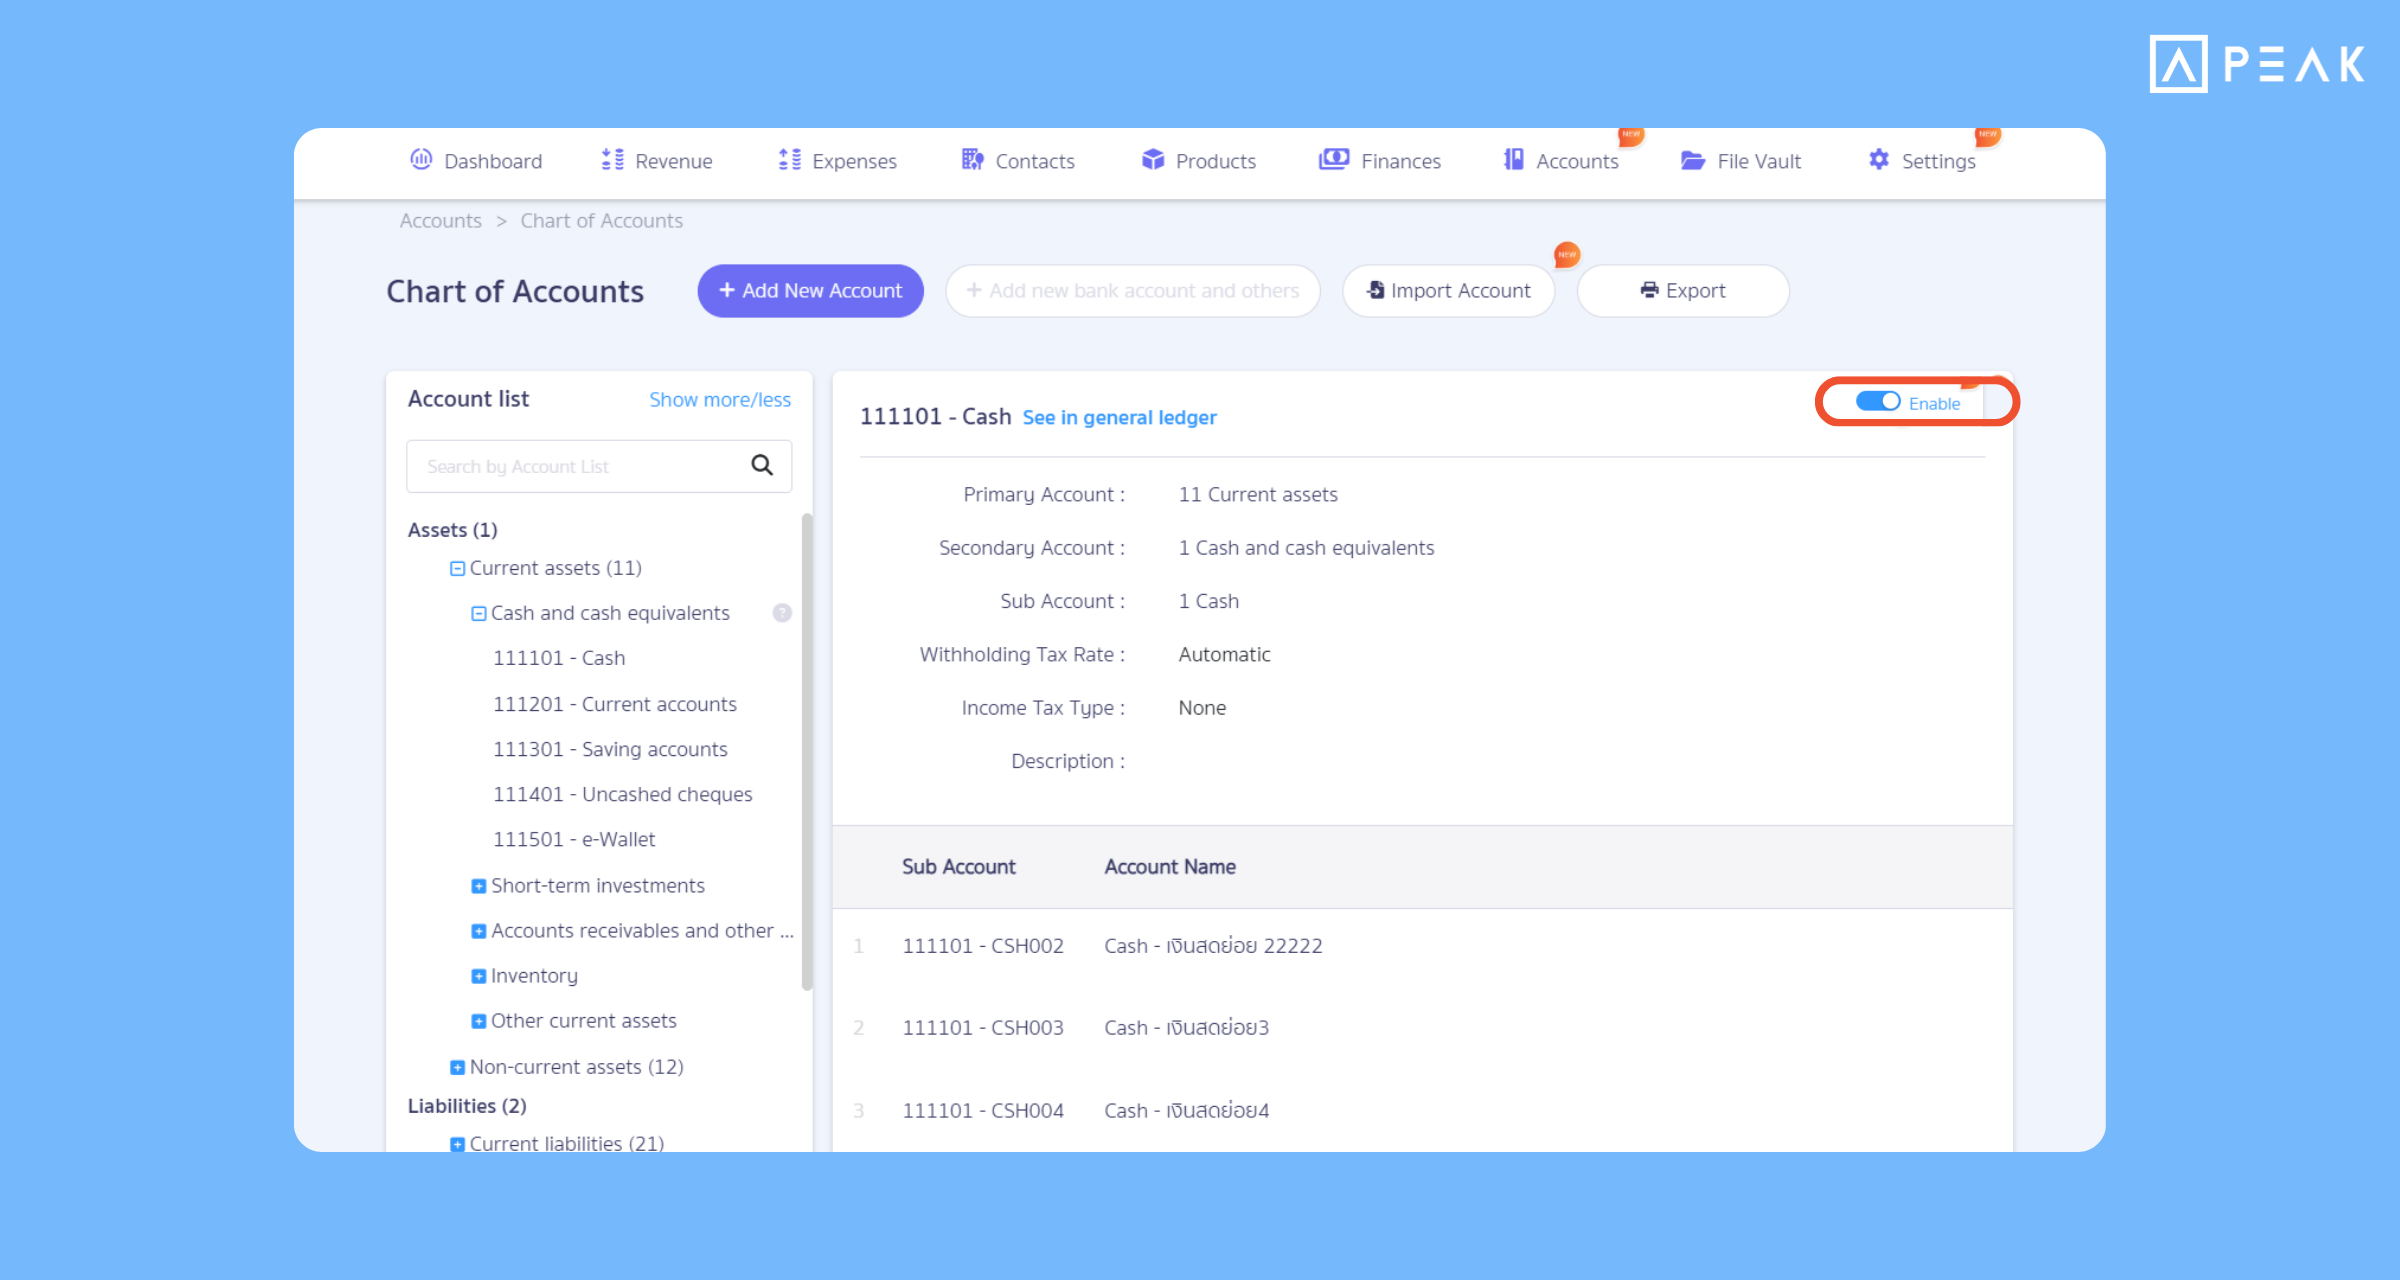Click the Expenses list icon
The height and width of the screenshot is (1280, 2400).
[790, 160]
